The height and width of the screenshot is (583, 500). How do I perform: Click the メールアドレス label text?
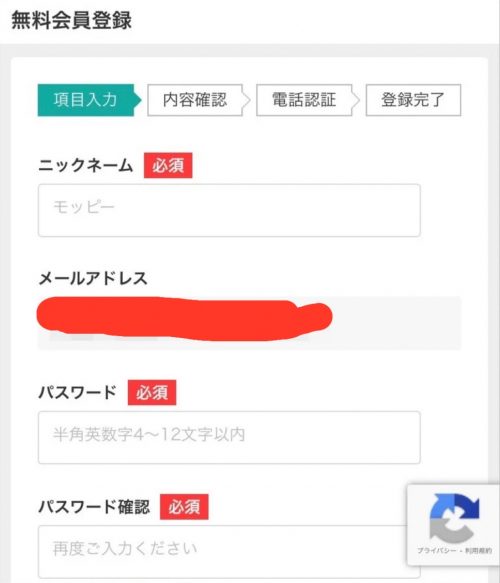coord(93,278)
